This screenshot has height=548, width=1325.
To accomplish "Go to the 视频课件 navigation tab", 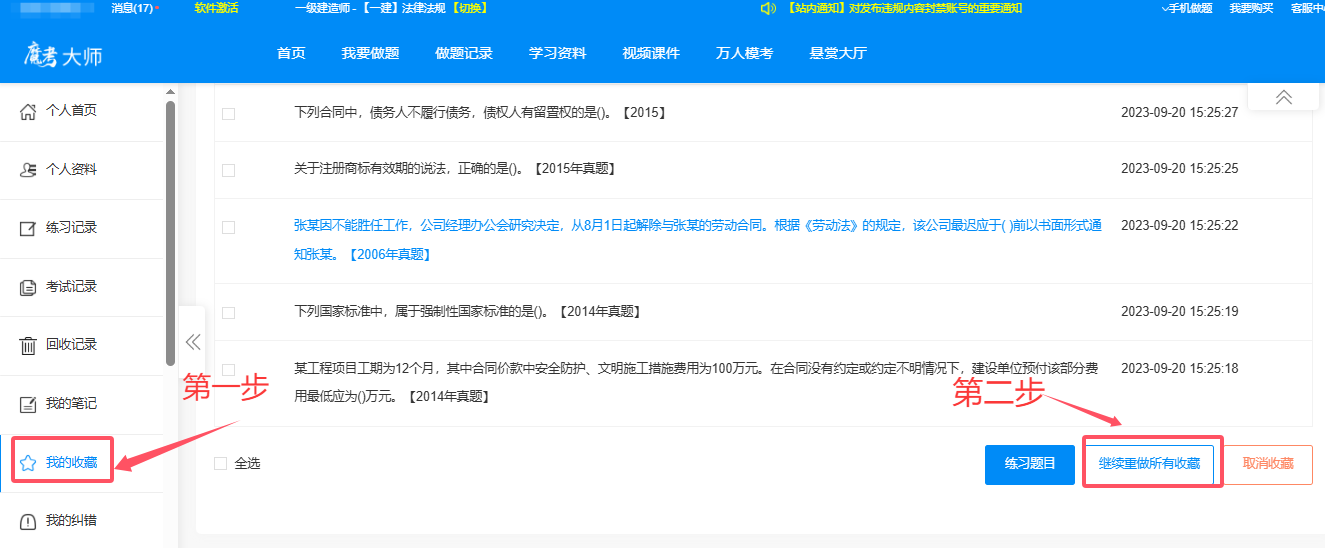I will [x=650, y=54].
